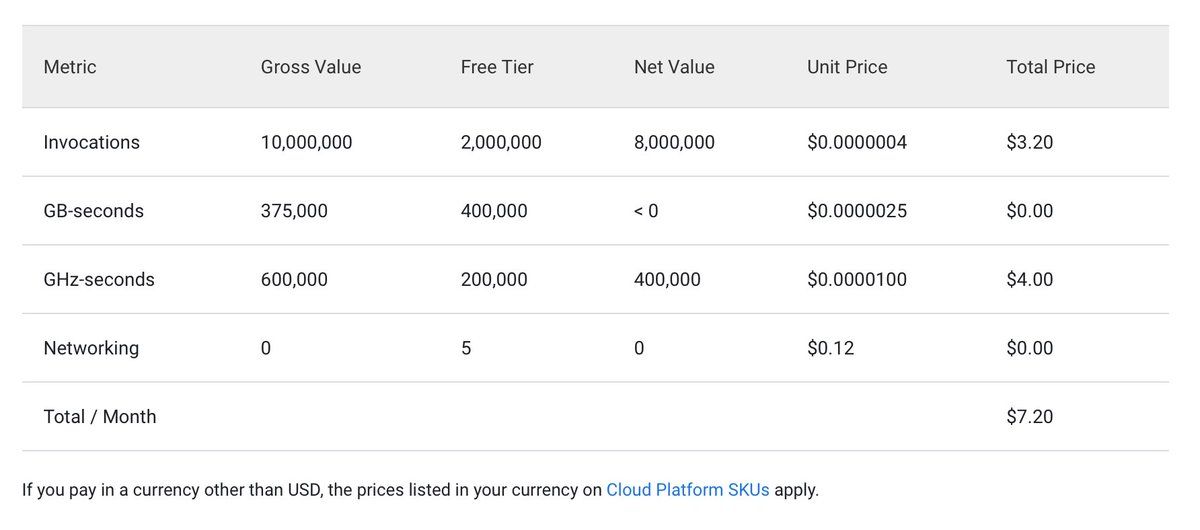Viewport: 1200px width, 530px height.
Task: Click the Unit Price column header
Action: [x=847, y=67]
